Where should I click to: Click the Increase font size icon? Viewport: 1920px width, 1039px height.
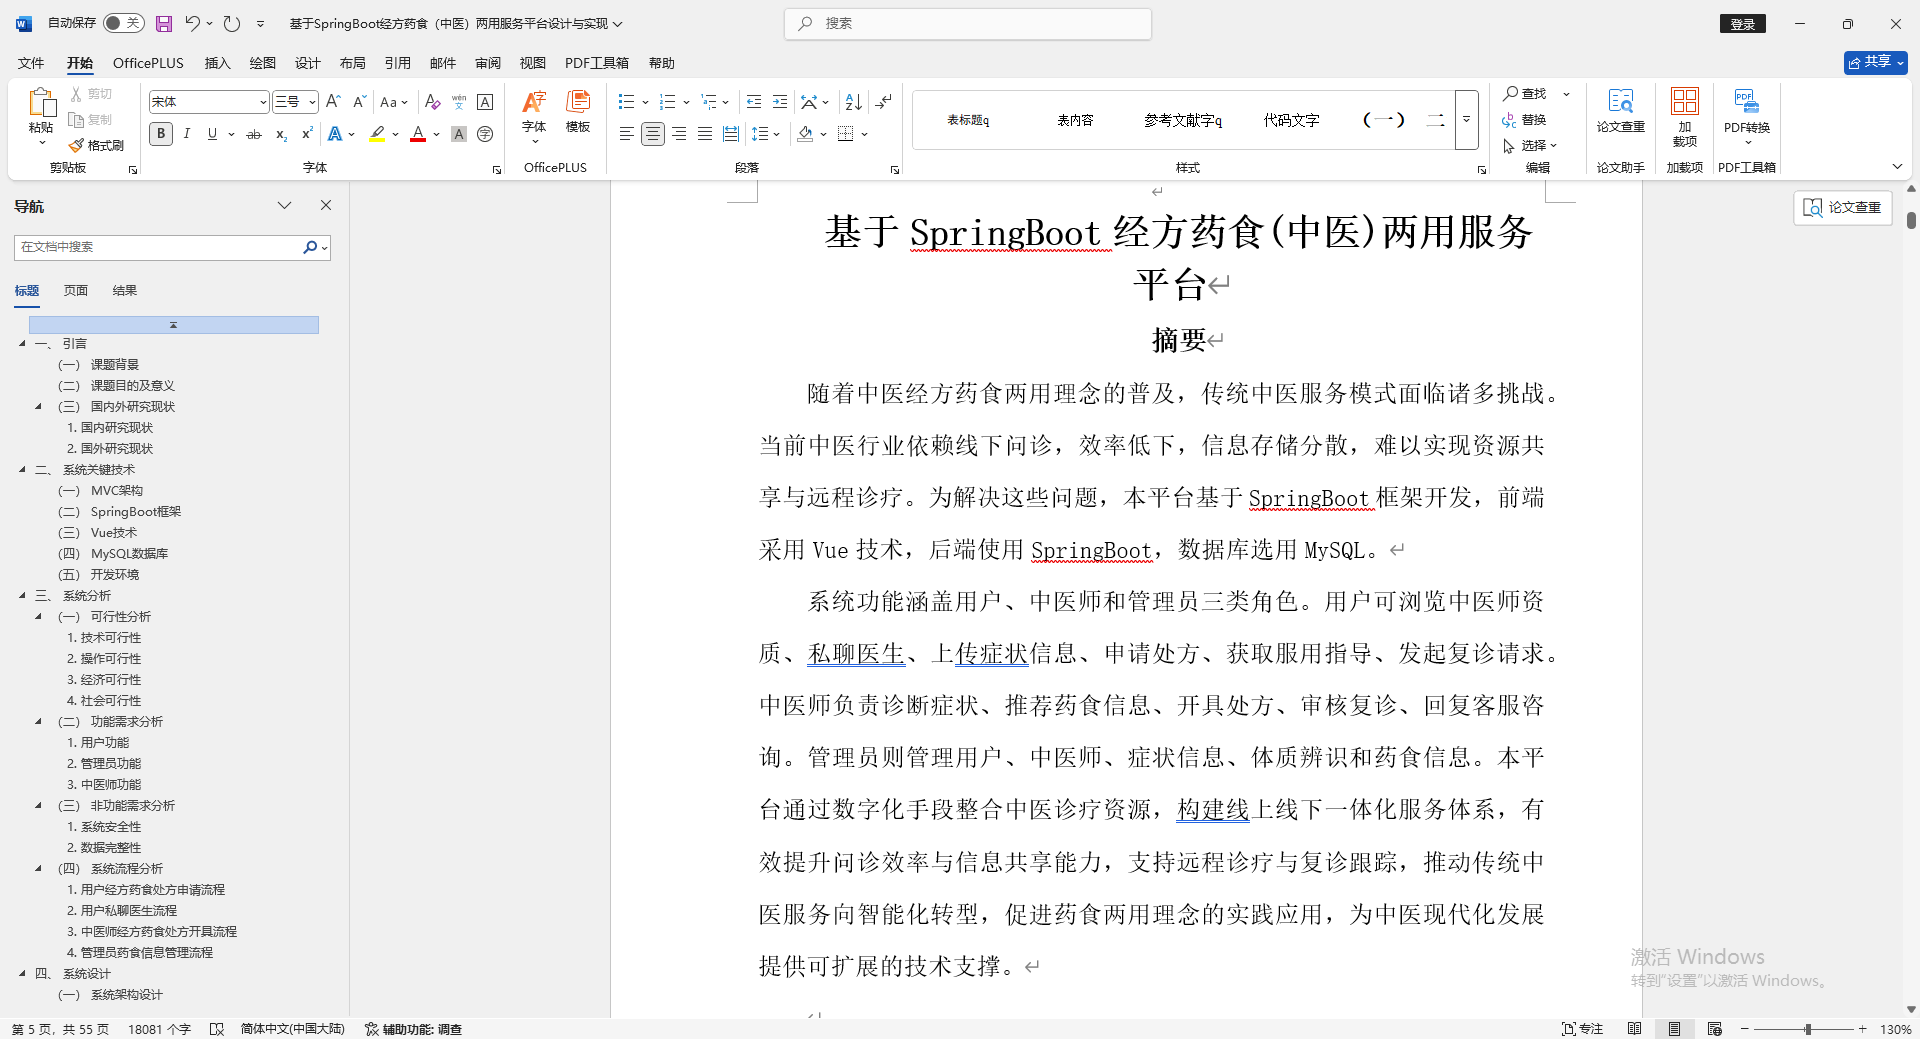click(334, 102)
